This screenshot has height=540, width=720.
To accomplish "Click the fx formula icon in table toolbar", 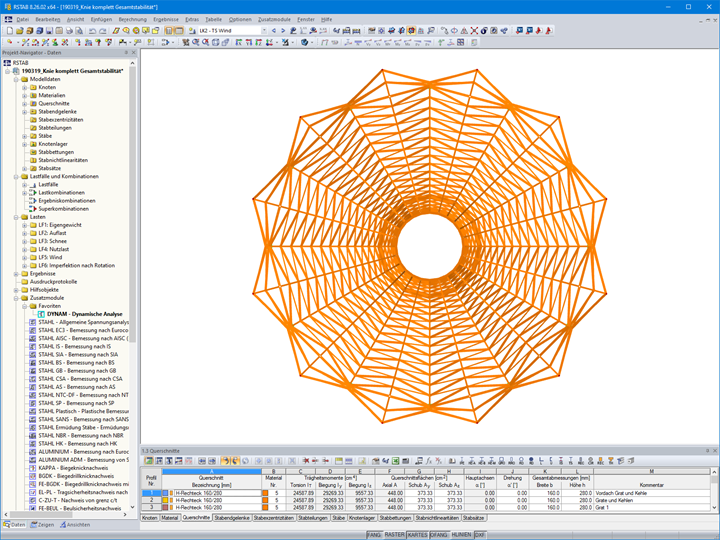I will [x=429, y=461].
